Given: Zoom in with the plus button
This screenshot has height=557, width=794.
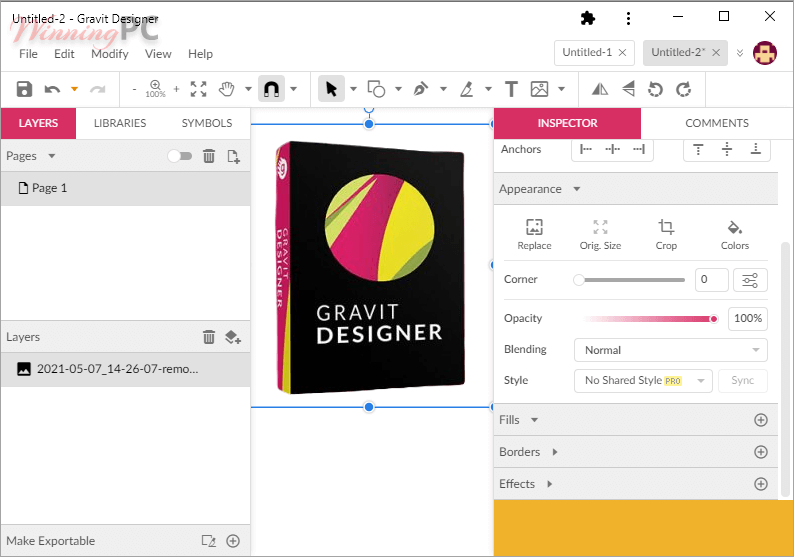Looking at the screenshot, I should tap(176, 89).
